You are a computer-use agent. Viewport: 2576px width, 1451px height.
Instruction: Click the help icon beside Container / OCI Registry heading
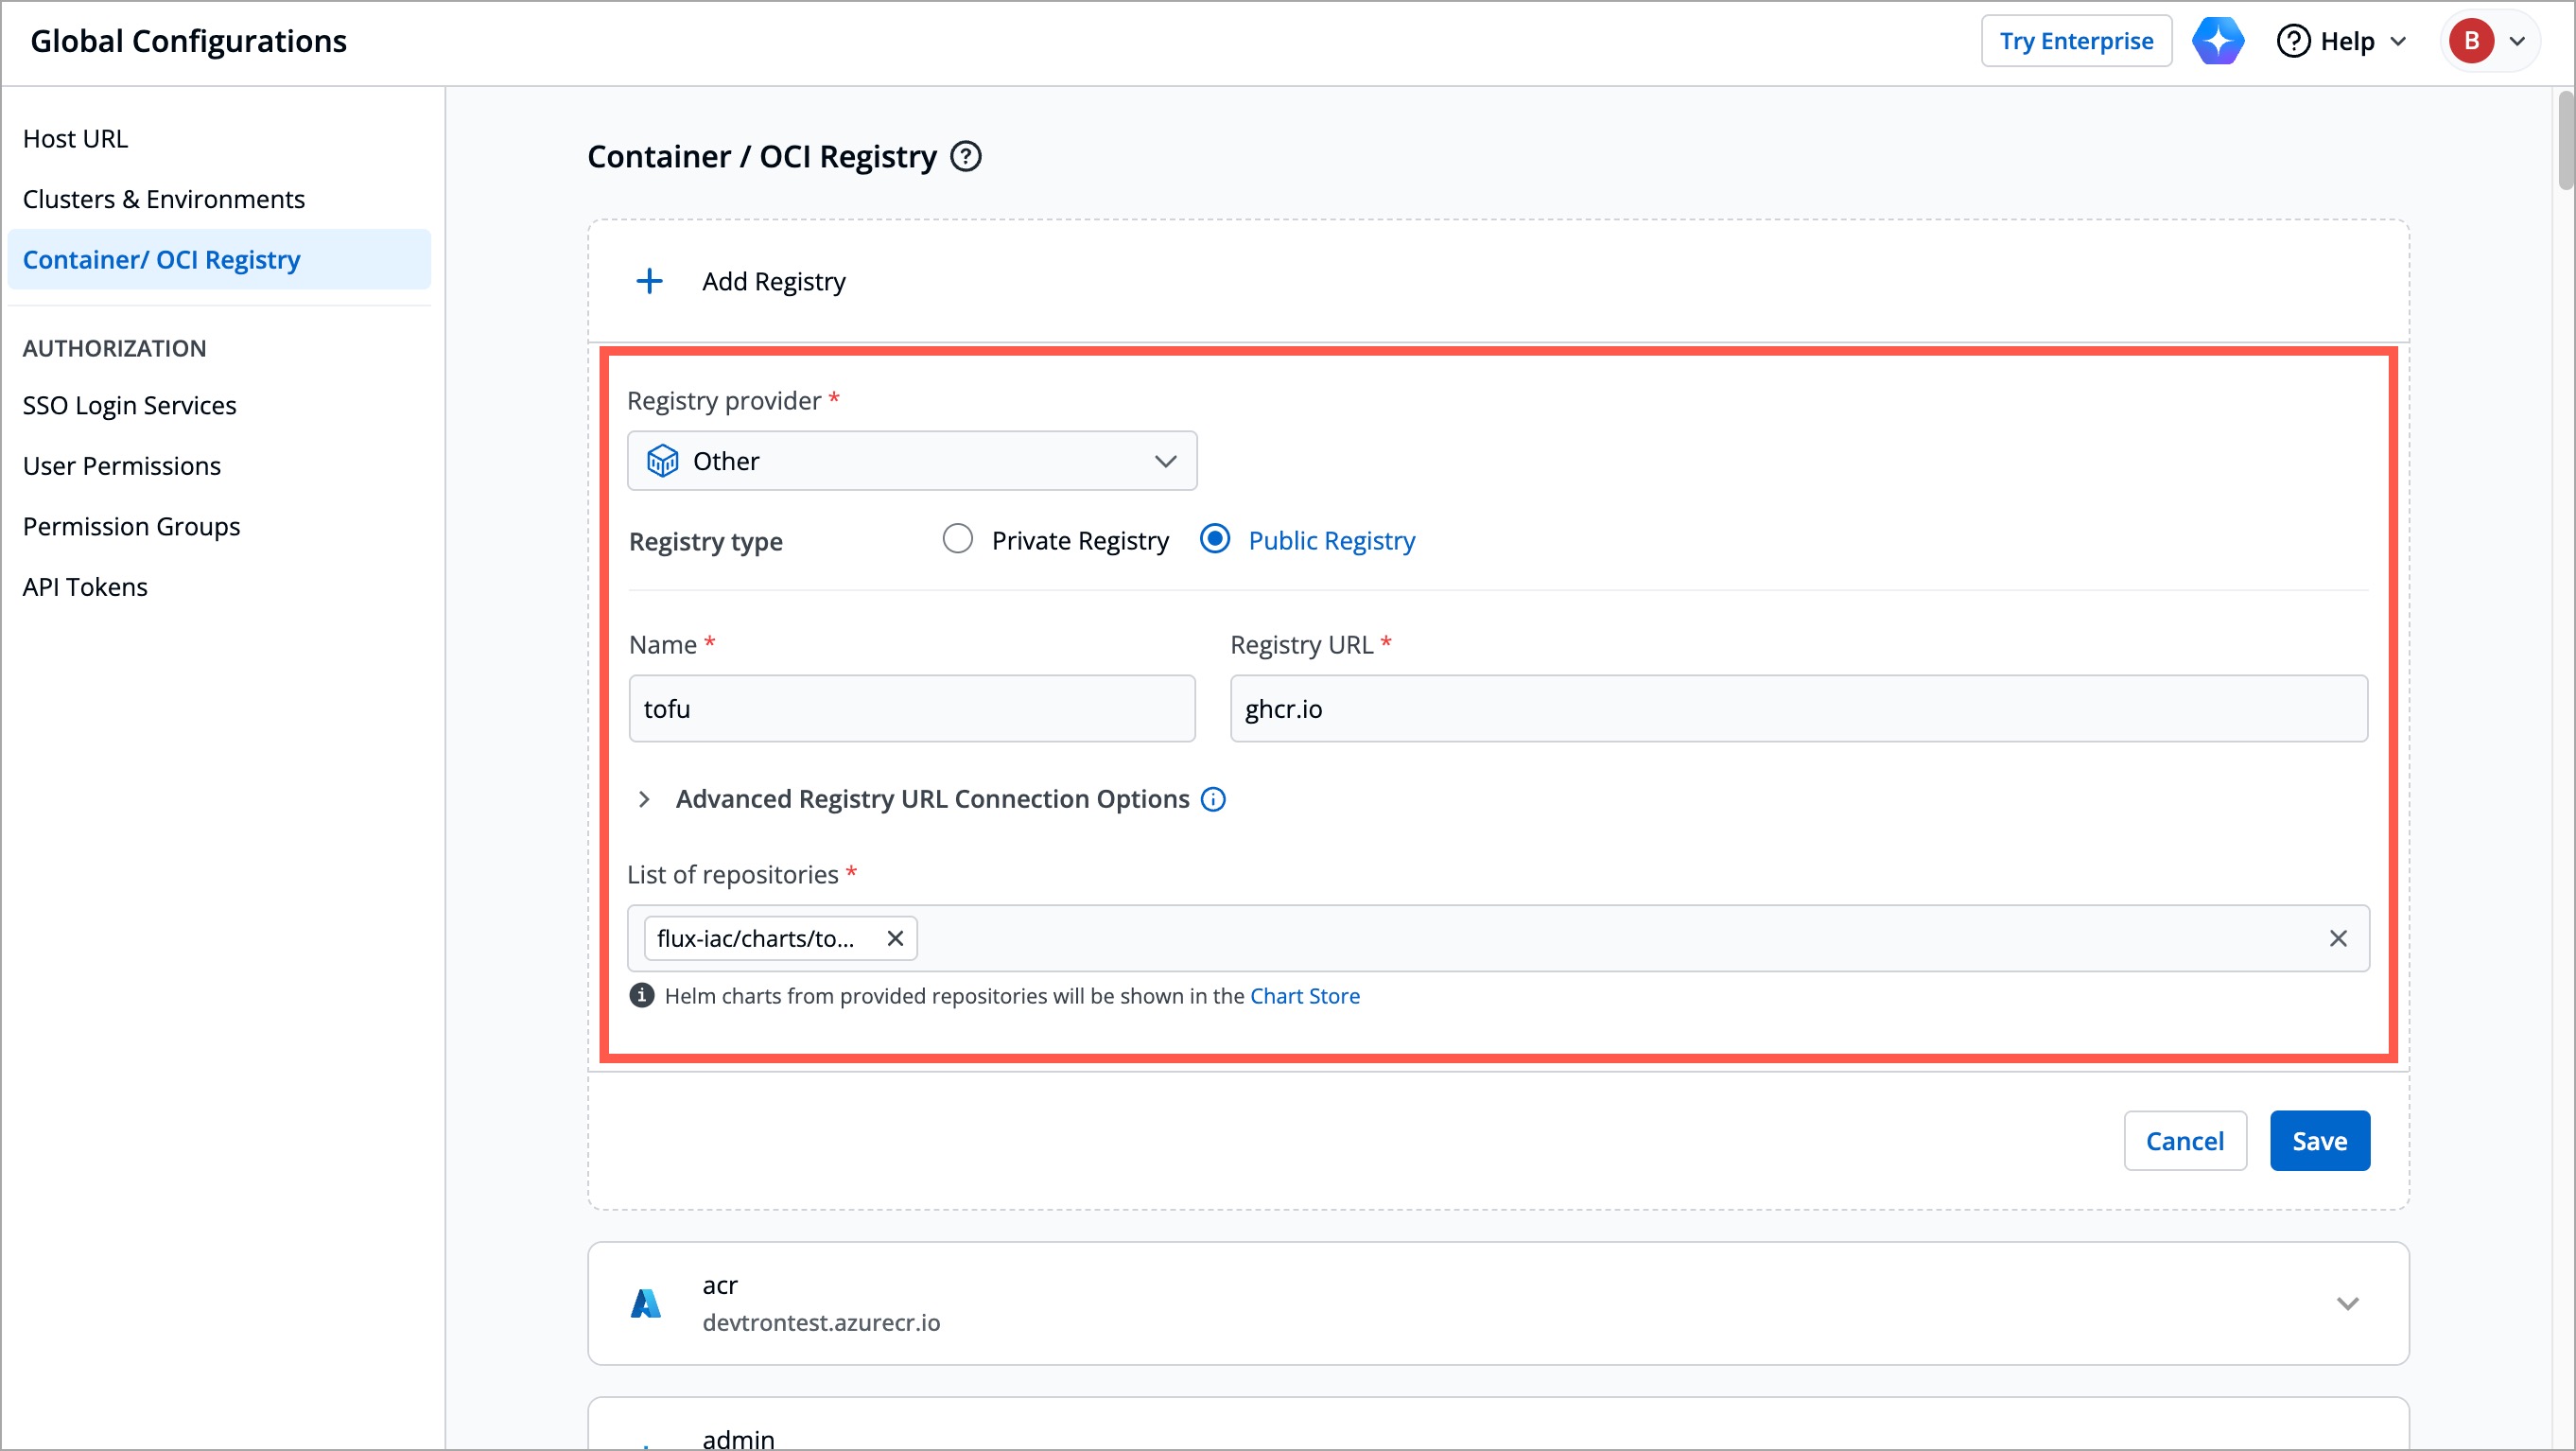[966, 156]
